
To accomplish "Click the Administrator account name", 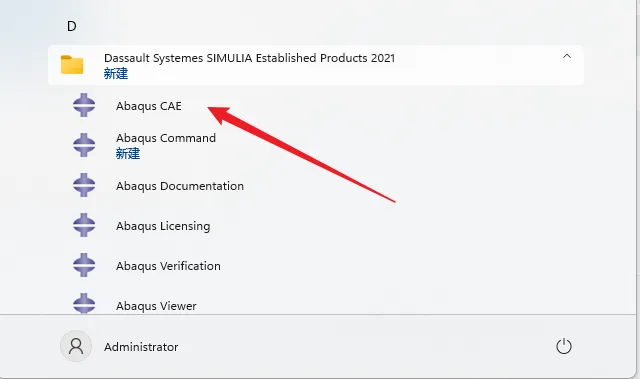I will 141,347.
